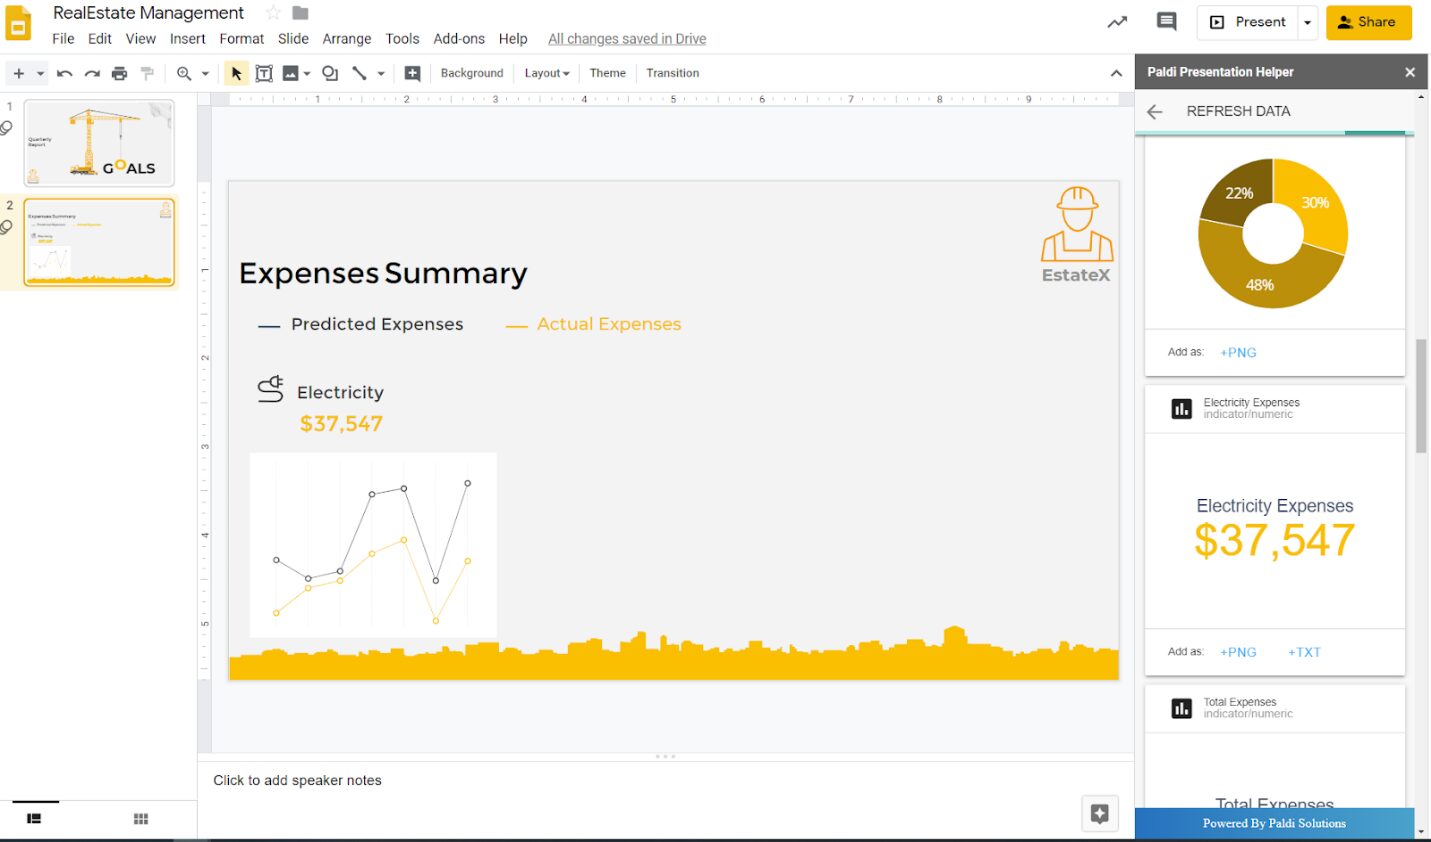Open the Present options dropdown arrow
Screen dimensions: 1431x842
coord(1307,21)
